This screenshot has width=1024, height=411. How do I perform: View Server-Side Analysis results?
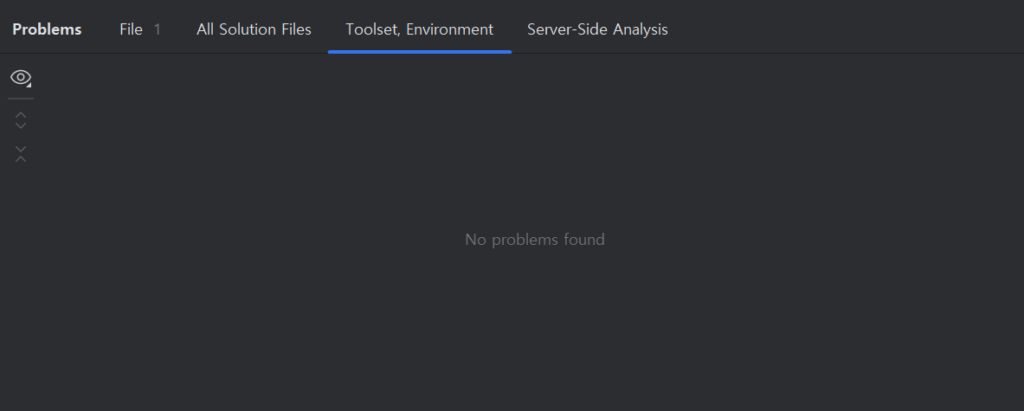click(598, 29)
